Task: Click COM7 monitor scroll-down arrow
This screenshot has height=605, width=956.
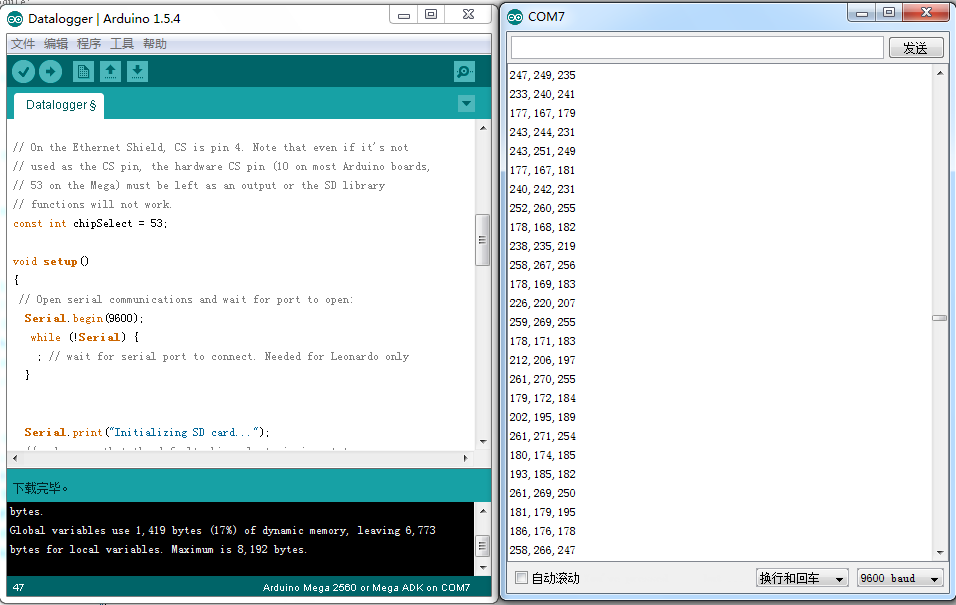Action: pyautogui.click(x=940, y=553)
